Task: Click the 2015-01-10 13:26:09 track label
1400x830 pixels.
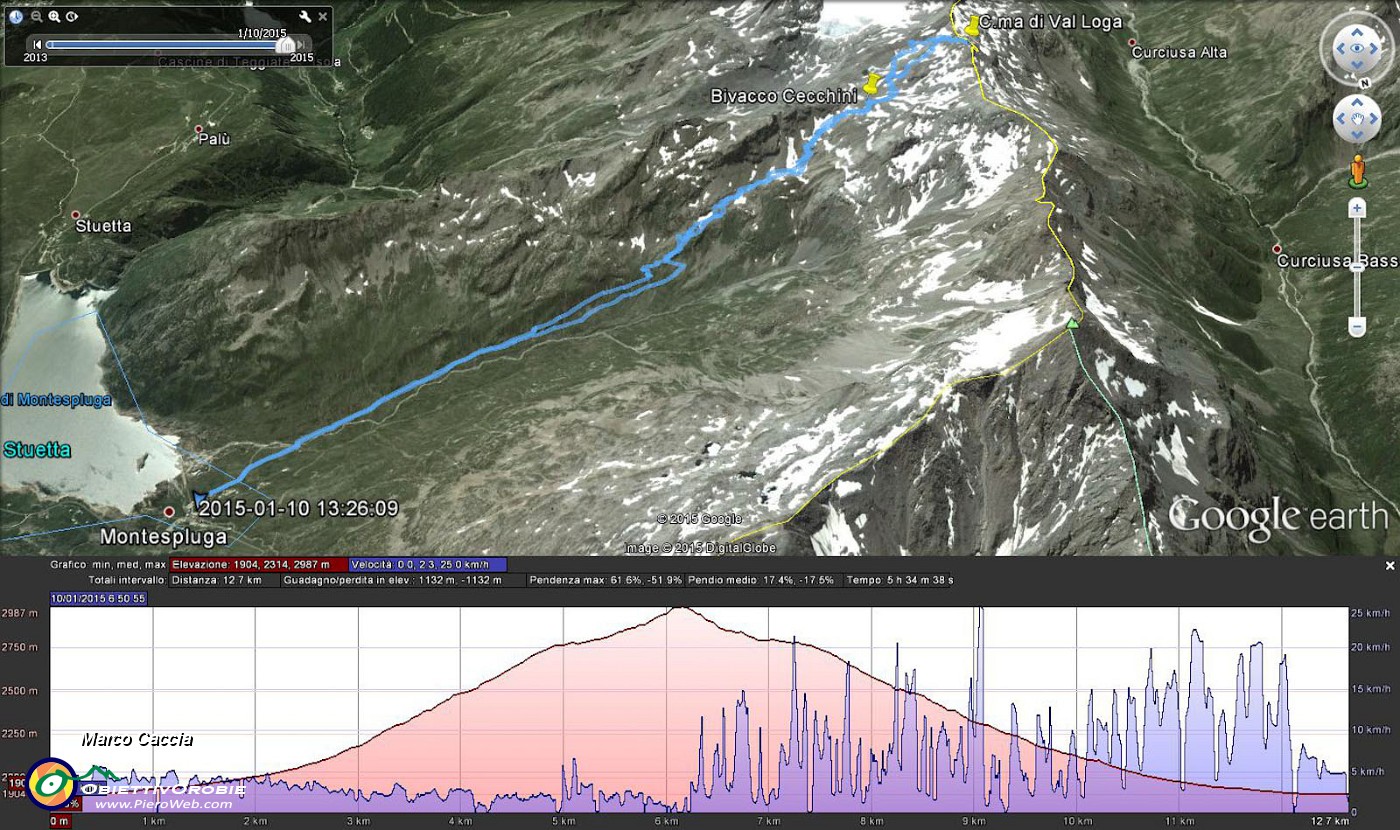Action: (x=298, y=508)
